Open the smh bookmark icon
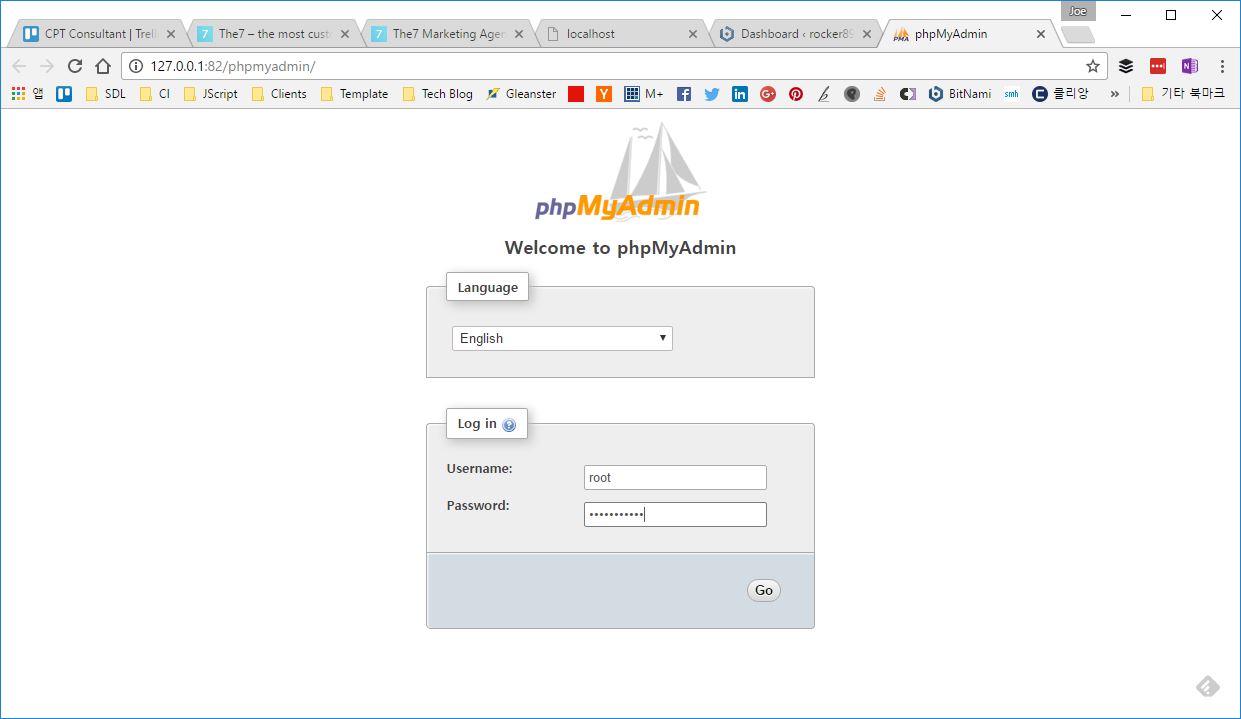Screen dimensions: 1241x719 coord(1012,94)
